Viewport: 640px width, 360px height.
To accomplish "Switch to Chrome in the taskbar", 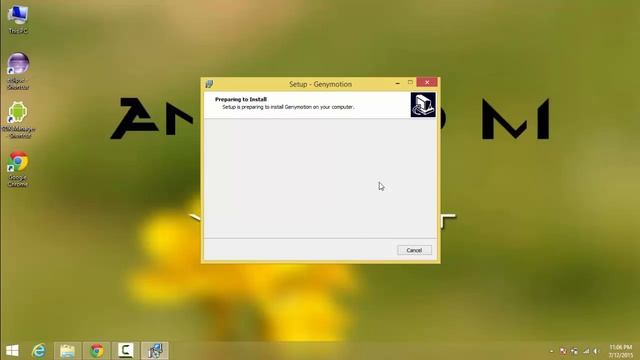I will coord(97,351).
